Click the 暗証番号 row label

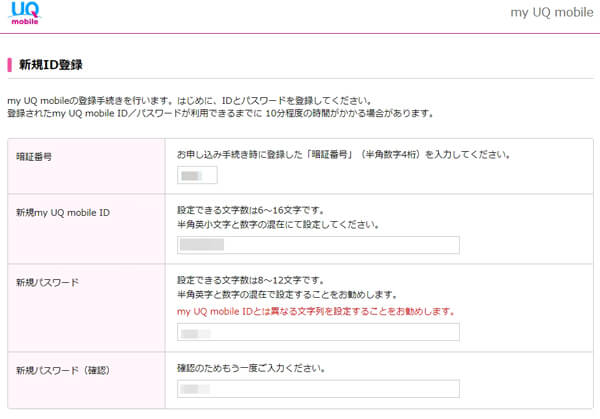(34, 157)
